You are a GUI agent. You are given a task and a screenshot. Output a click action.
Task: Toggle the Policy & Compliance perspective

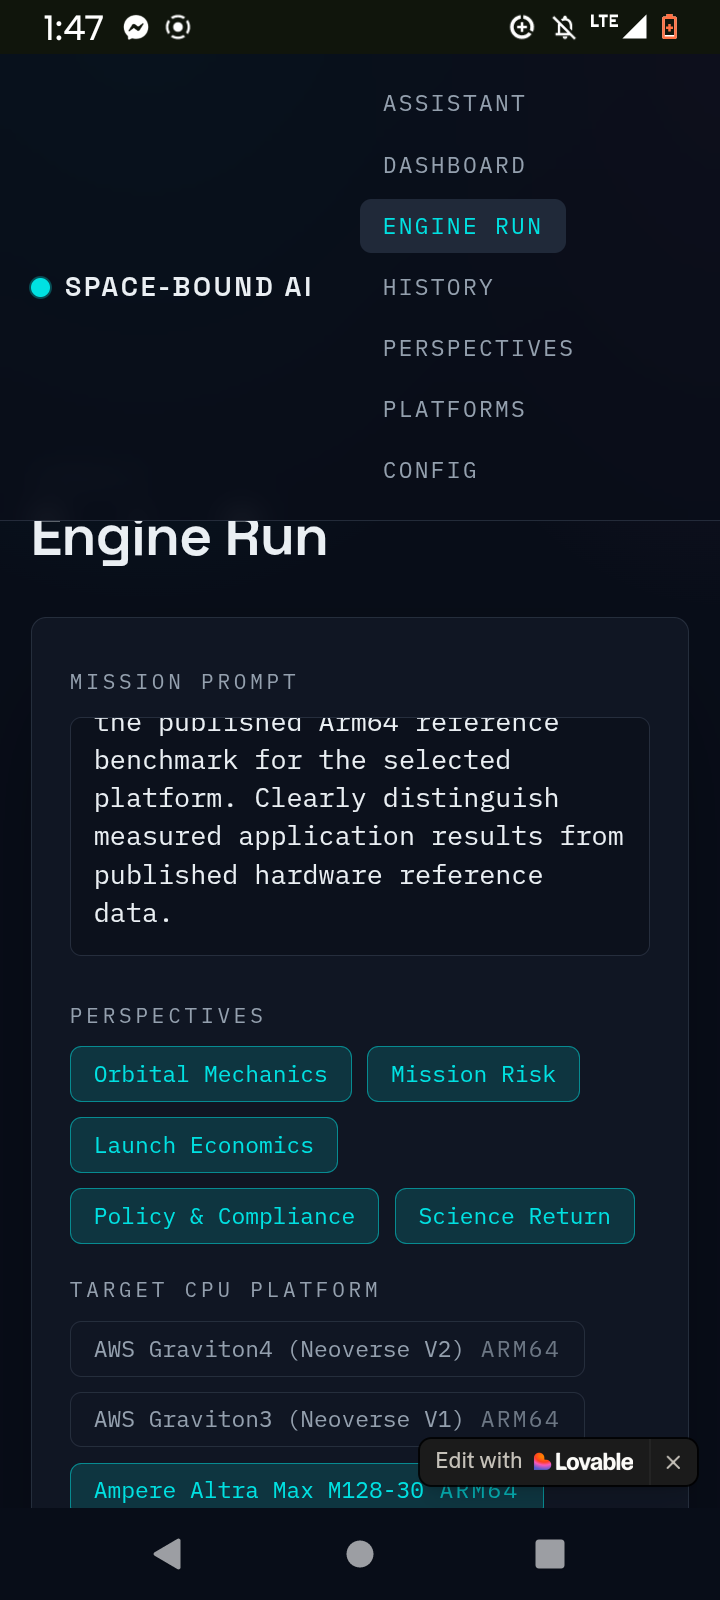pyautogui.click(x=224, y=1216)
